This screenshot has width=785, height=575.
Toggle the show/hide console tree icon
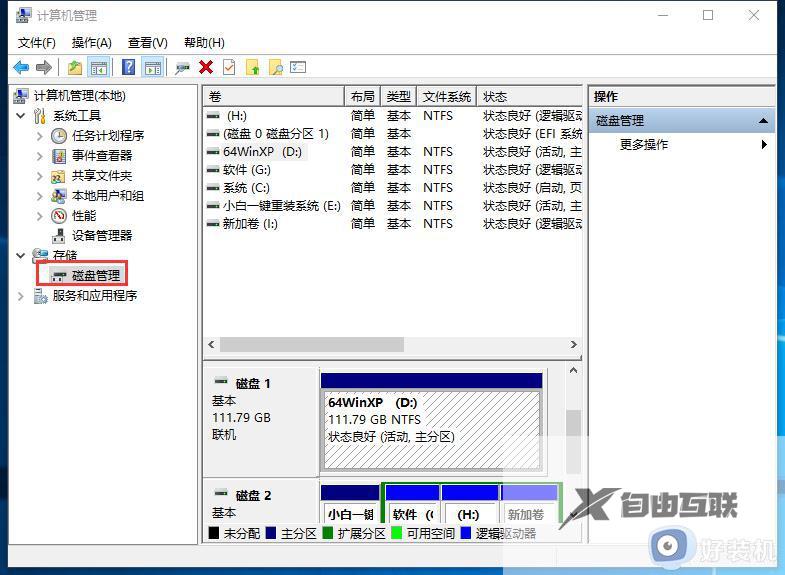[x=99, y=67]
